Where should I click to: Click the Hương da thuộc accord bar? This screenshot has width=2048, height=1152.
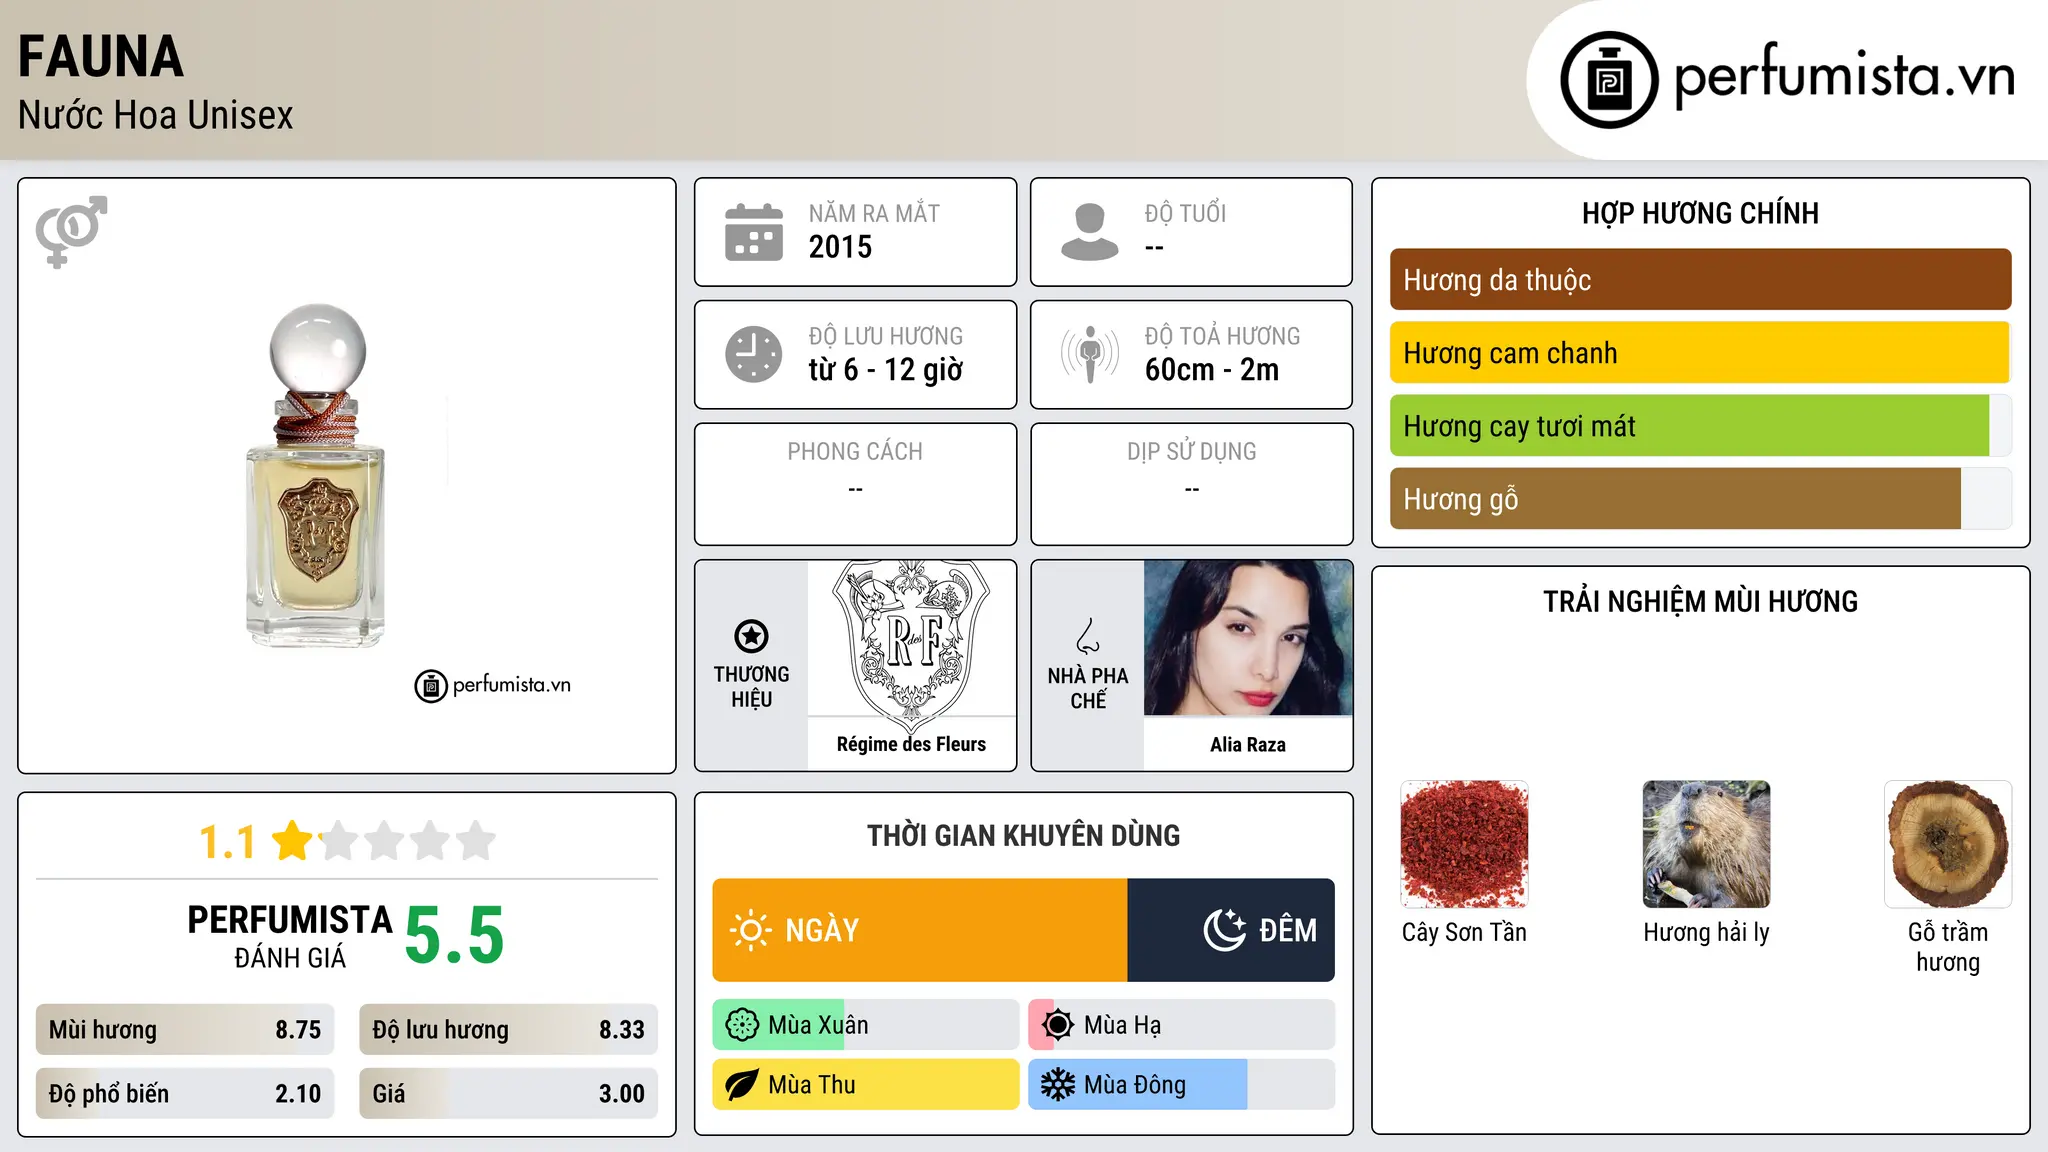point(1700,280)
